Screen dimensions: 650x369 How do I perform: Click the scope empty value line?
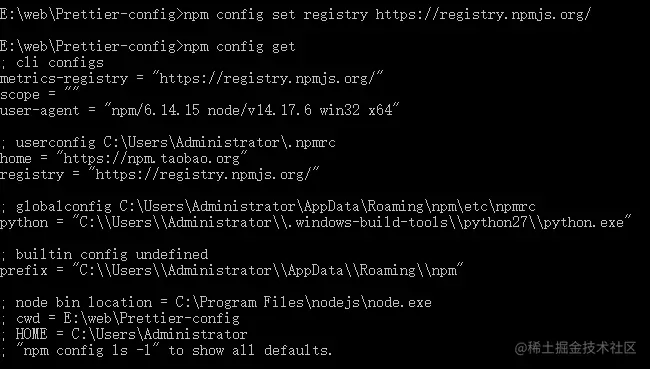pyautogui.click(x=40, y=95)
